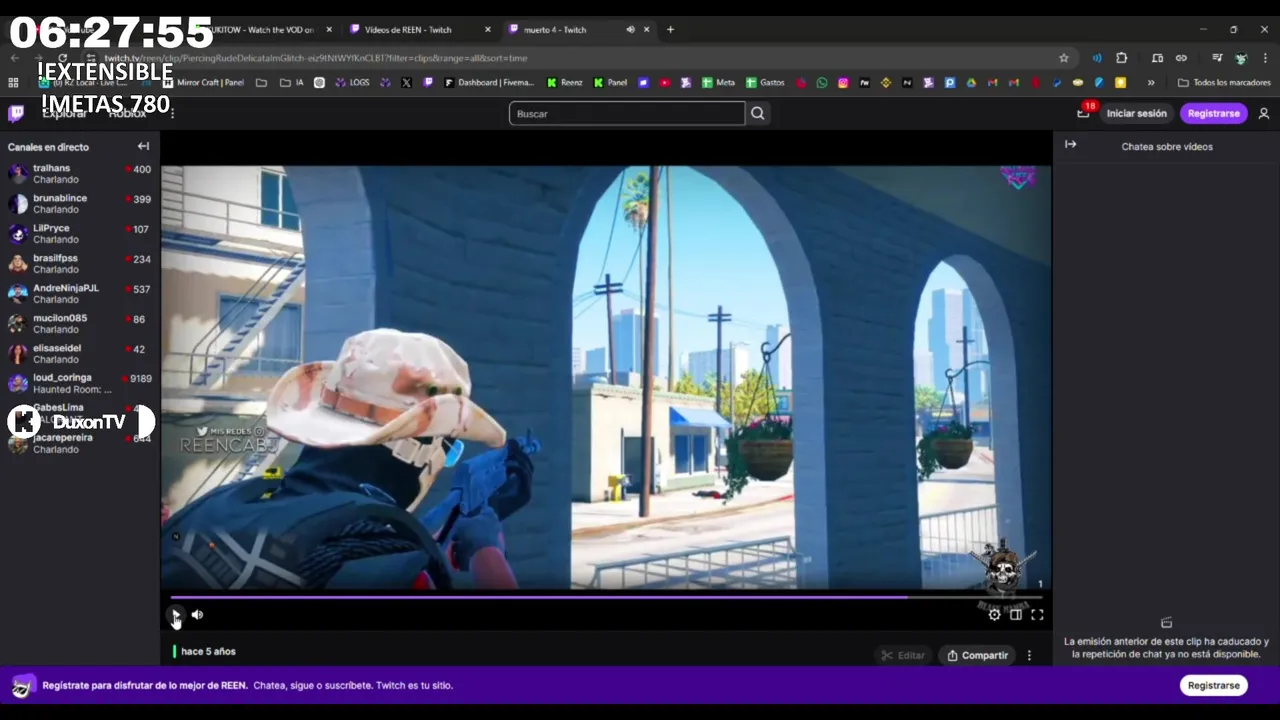
Task: Open the AndreNinjaPJL live channel
Action: click(80, 294)
